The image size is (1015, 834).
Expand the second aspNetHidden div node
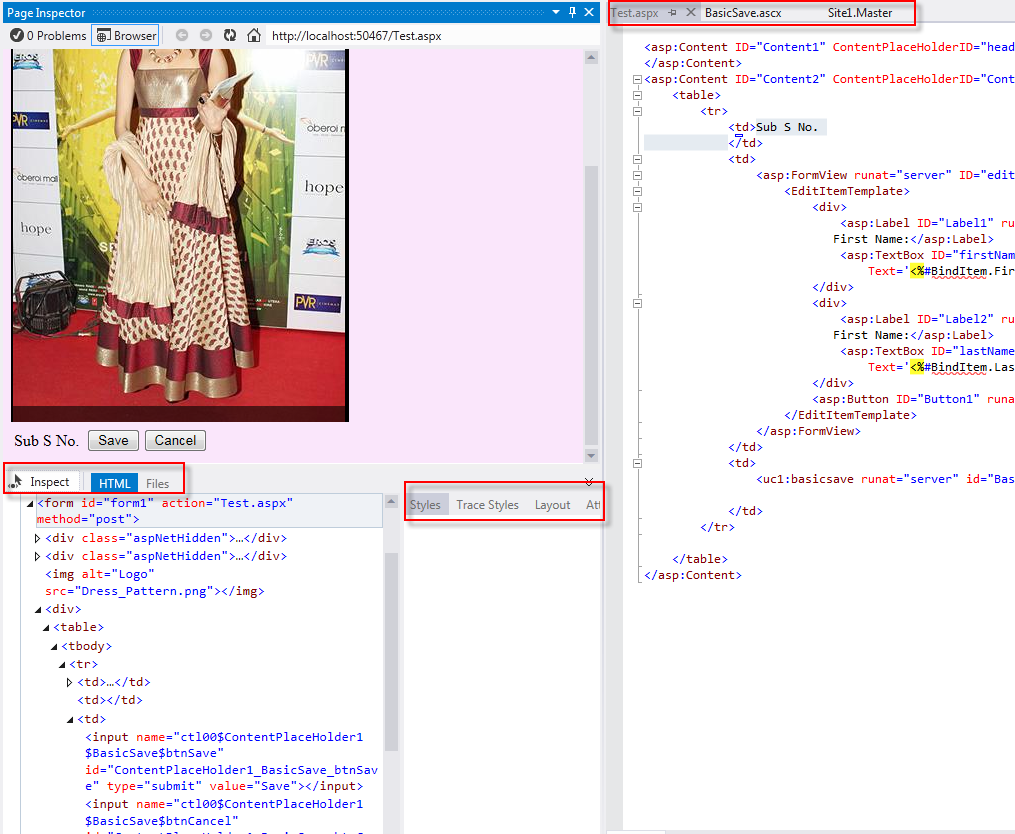(x=38, y=556)
